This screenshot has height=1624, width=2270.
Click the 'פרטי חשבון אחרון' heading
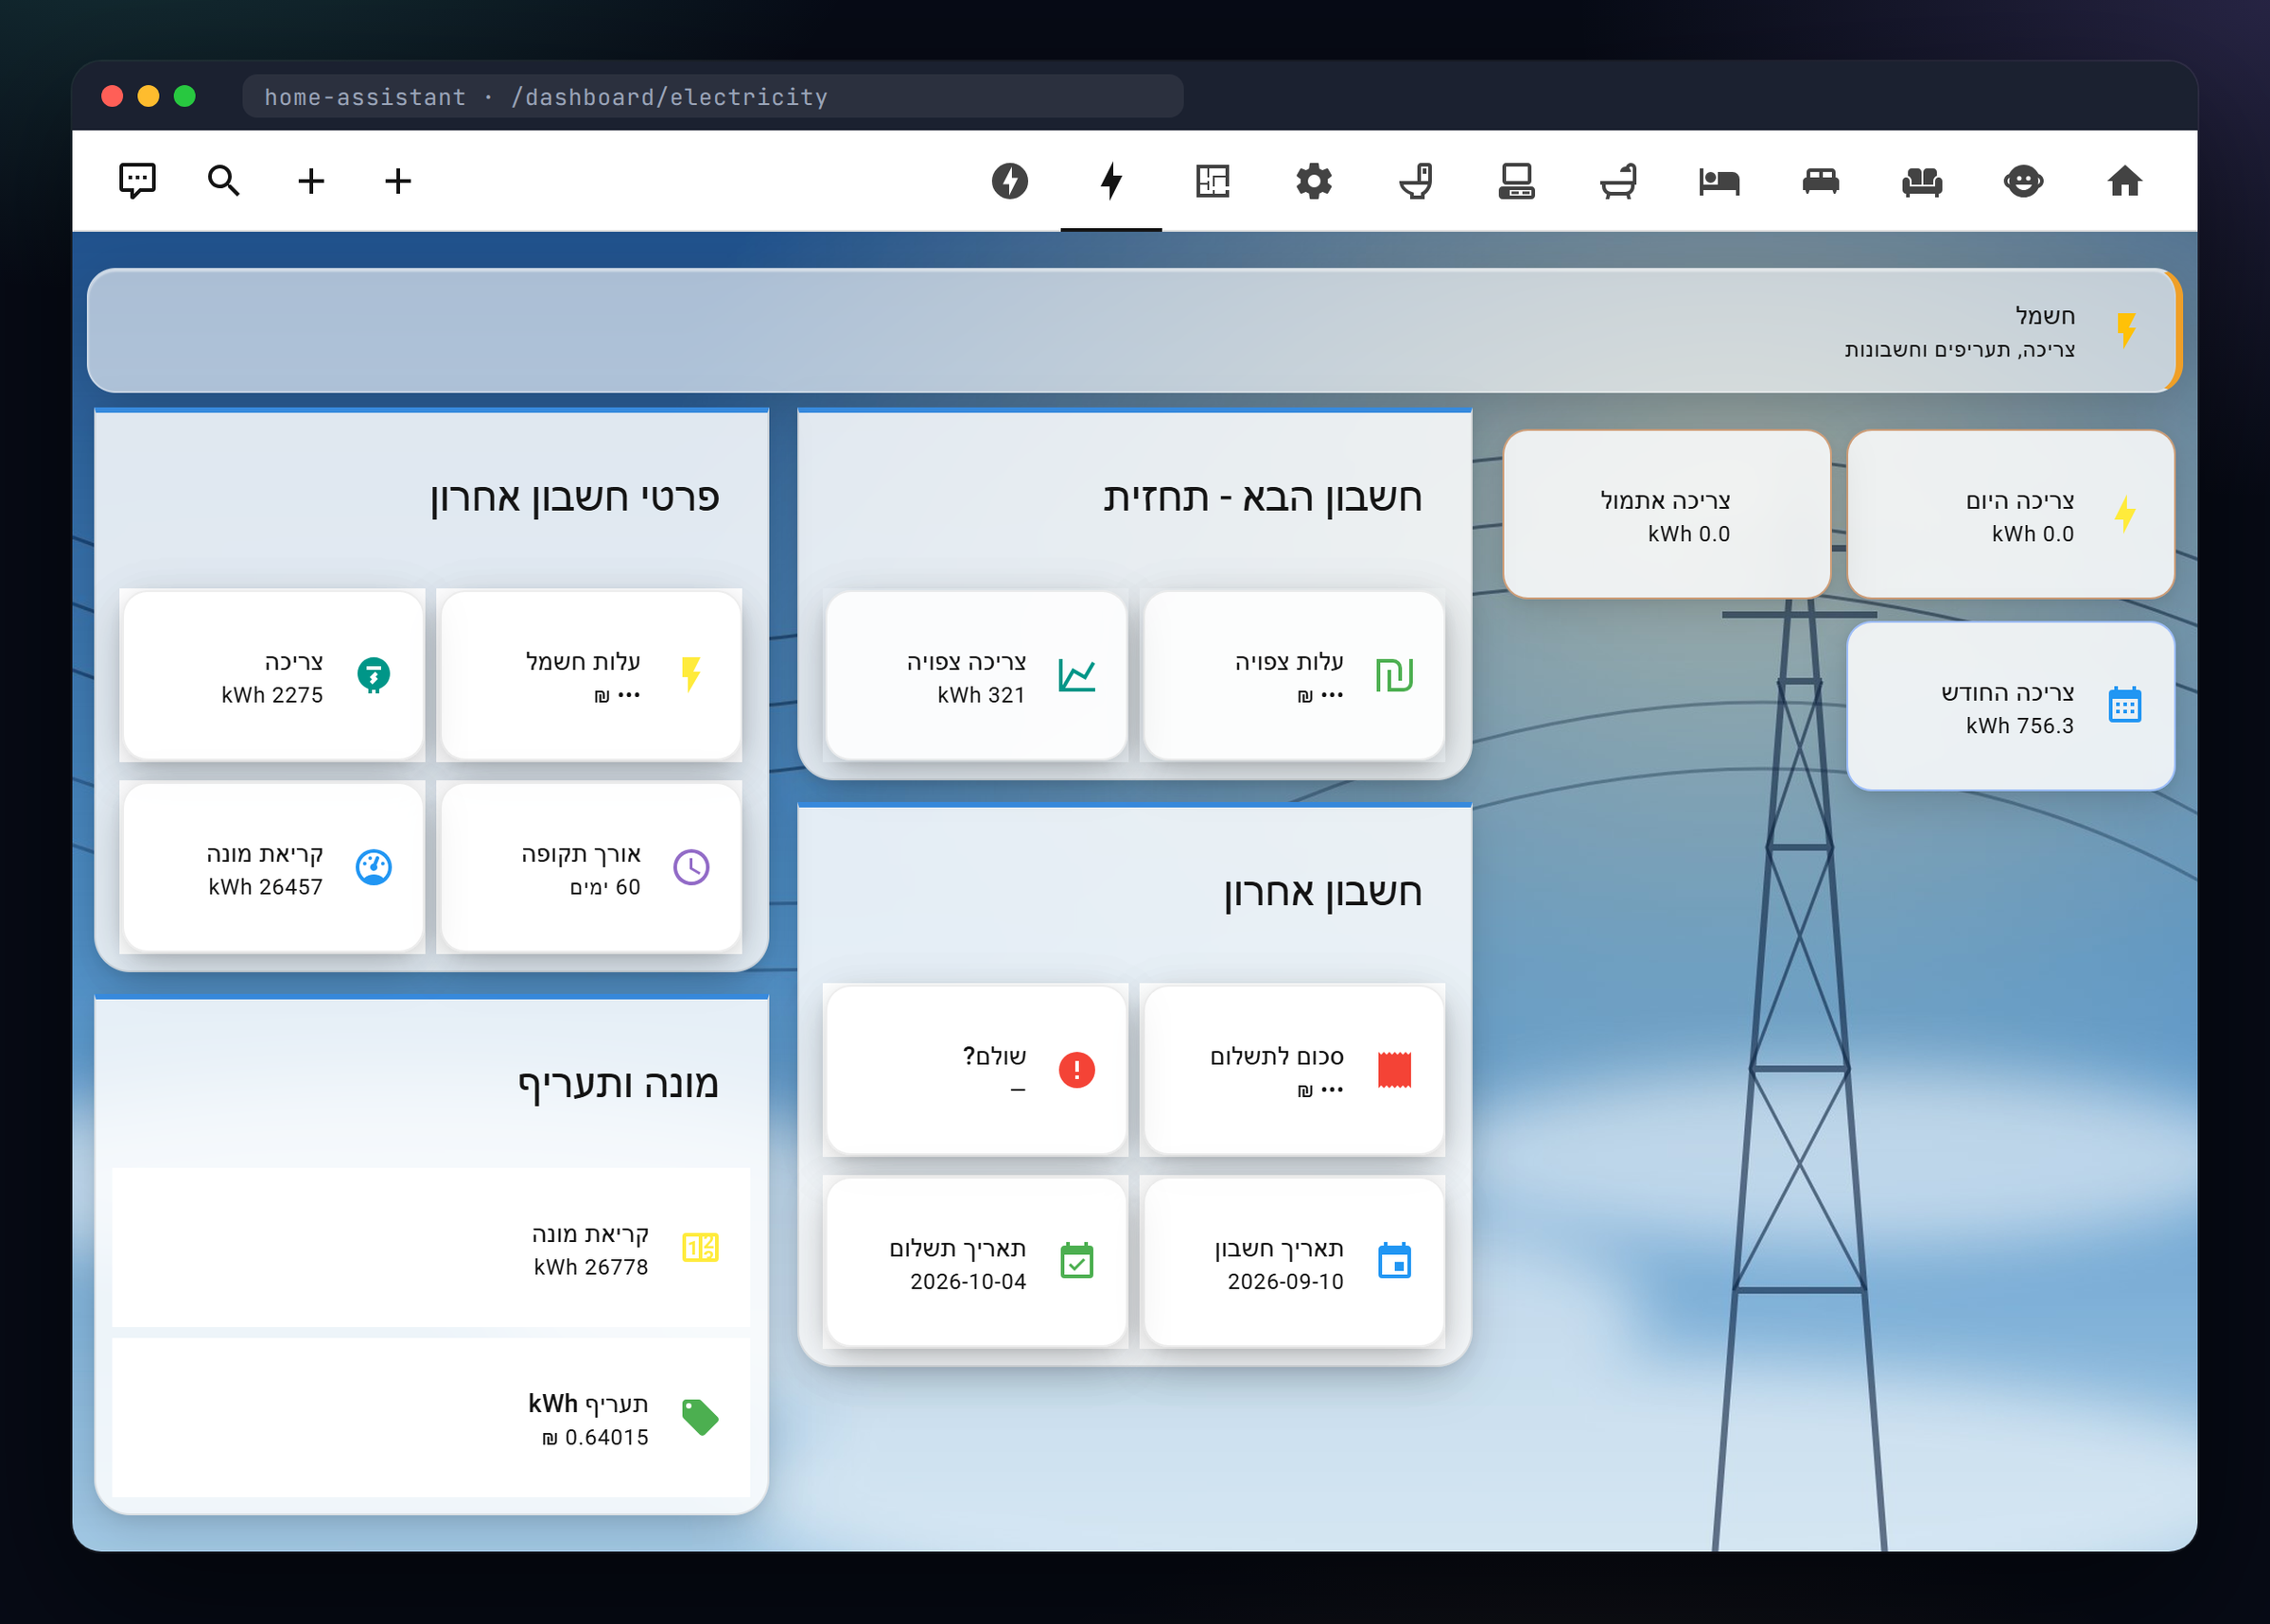[x=575, y=498]
